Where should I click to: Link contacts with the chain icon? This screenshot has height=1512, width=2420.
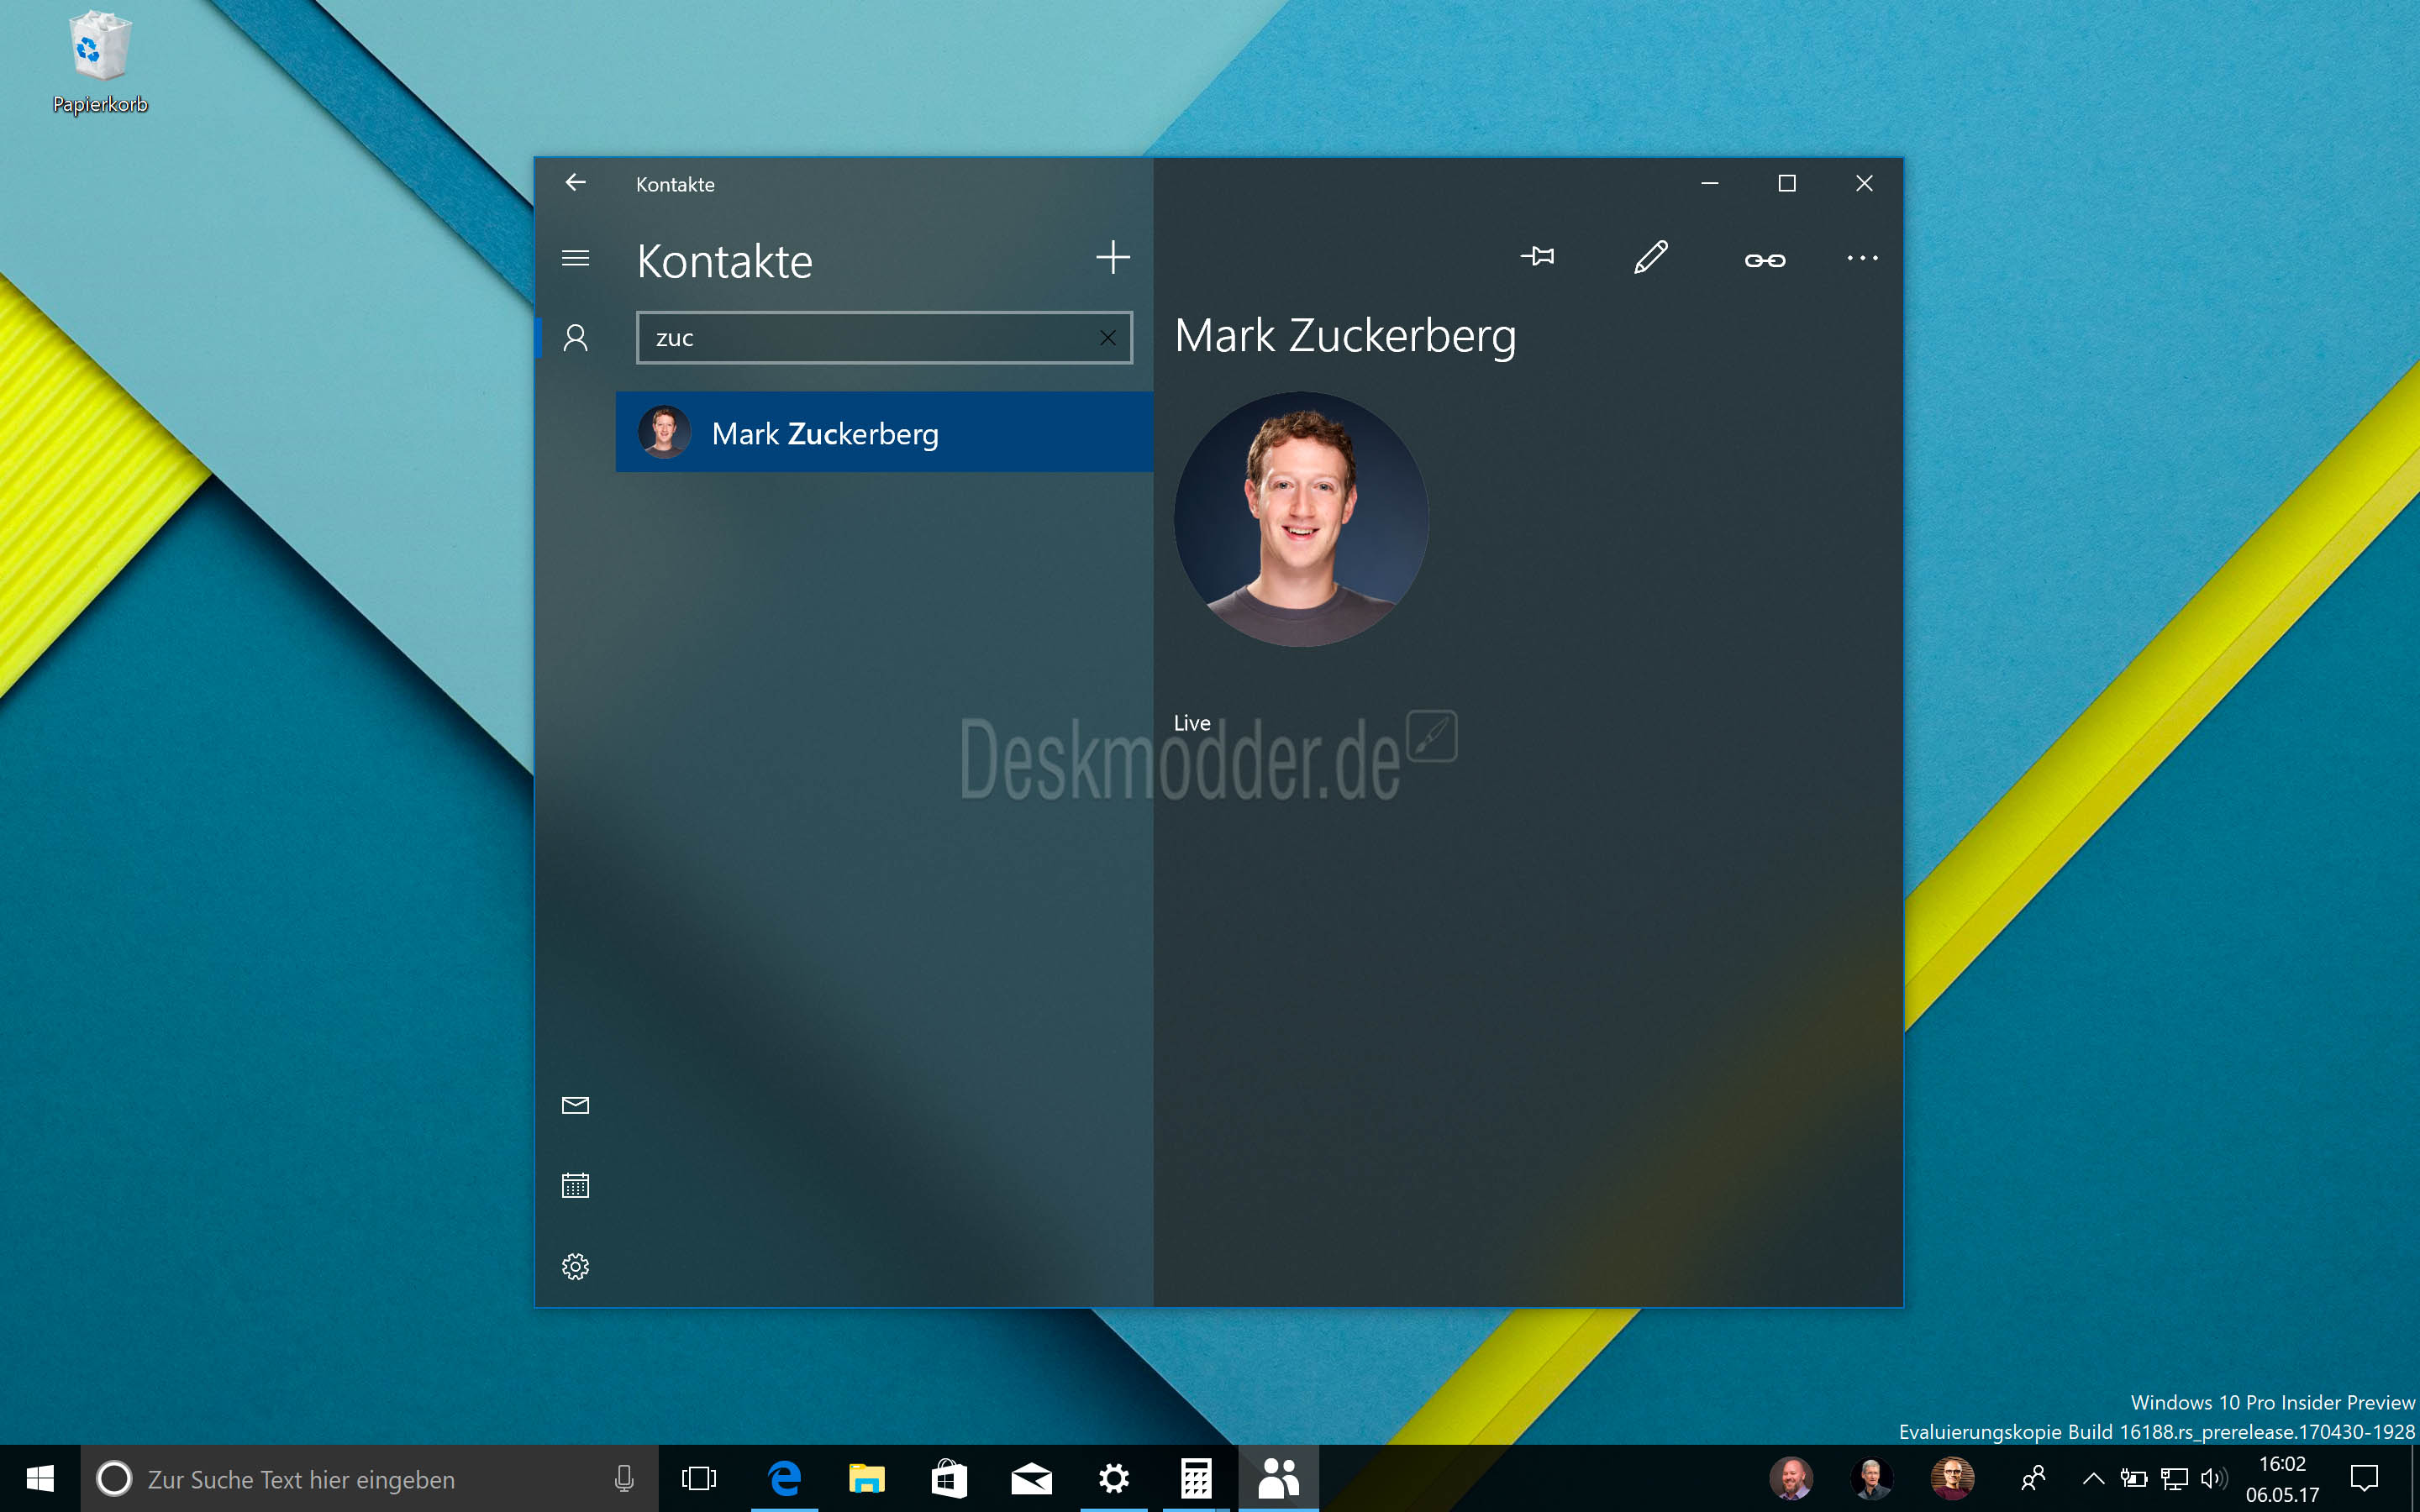(1765, 260)
